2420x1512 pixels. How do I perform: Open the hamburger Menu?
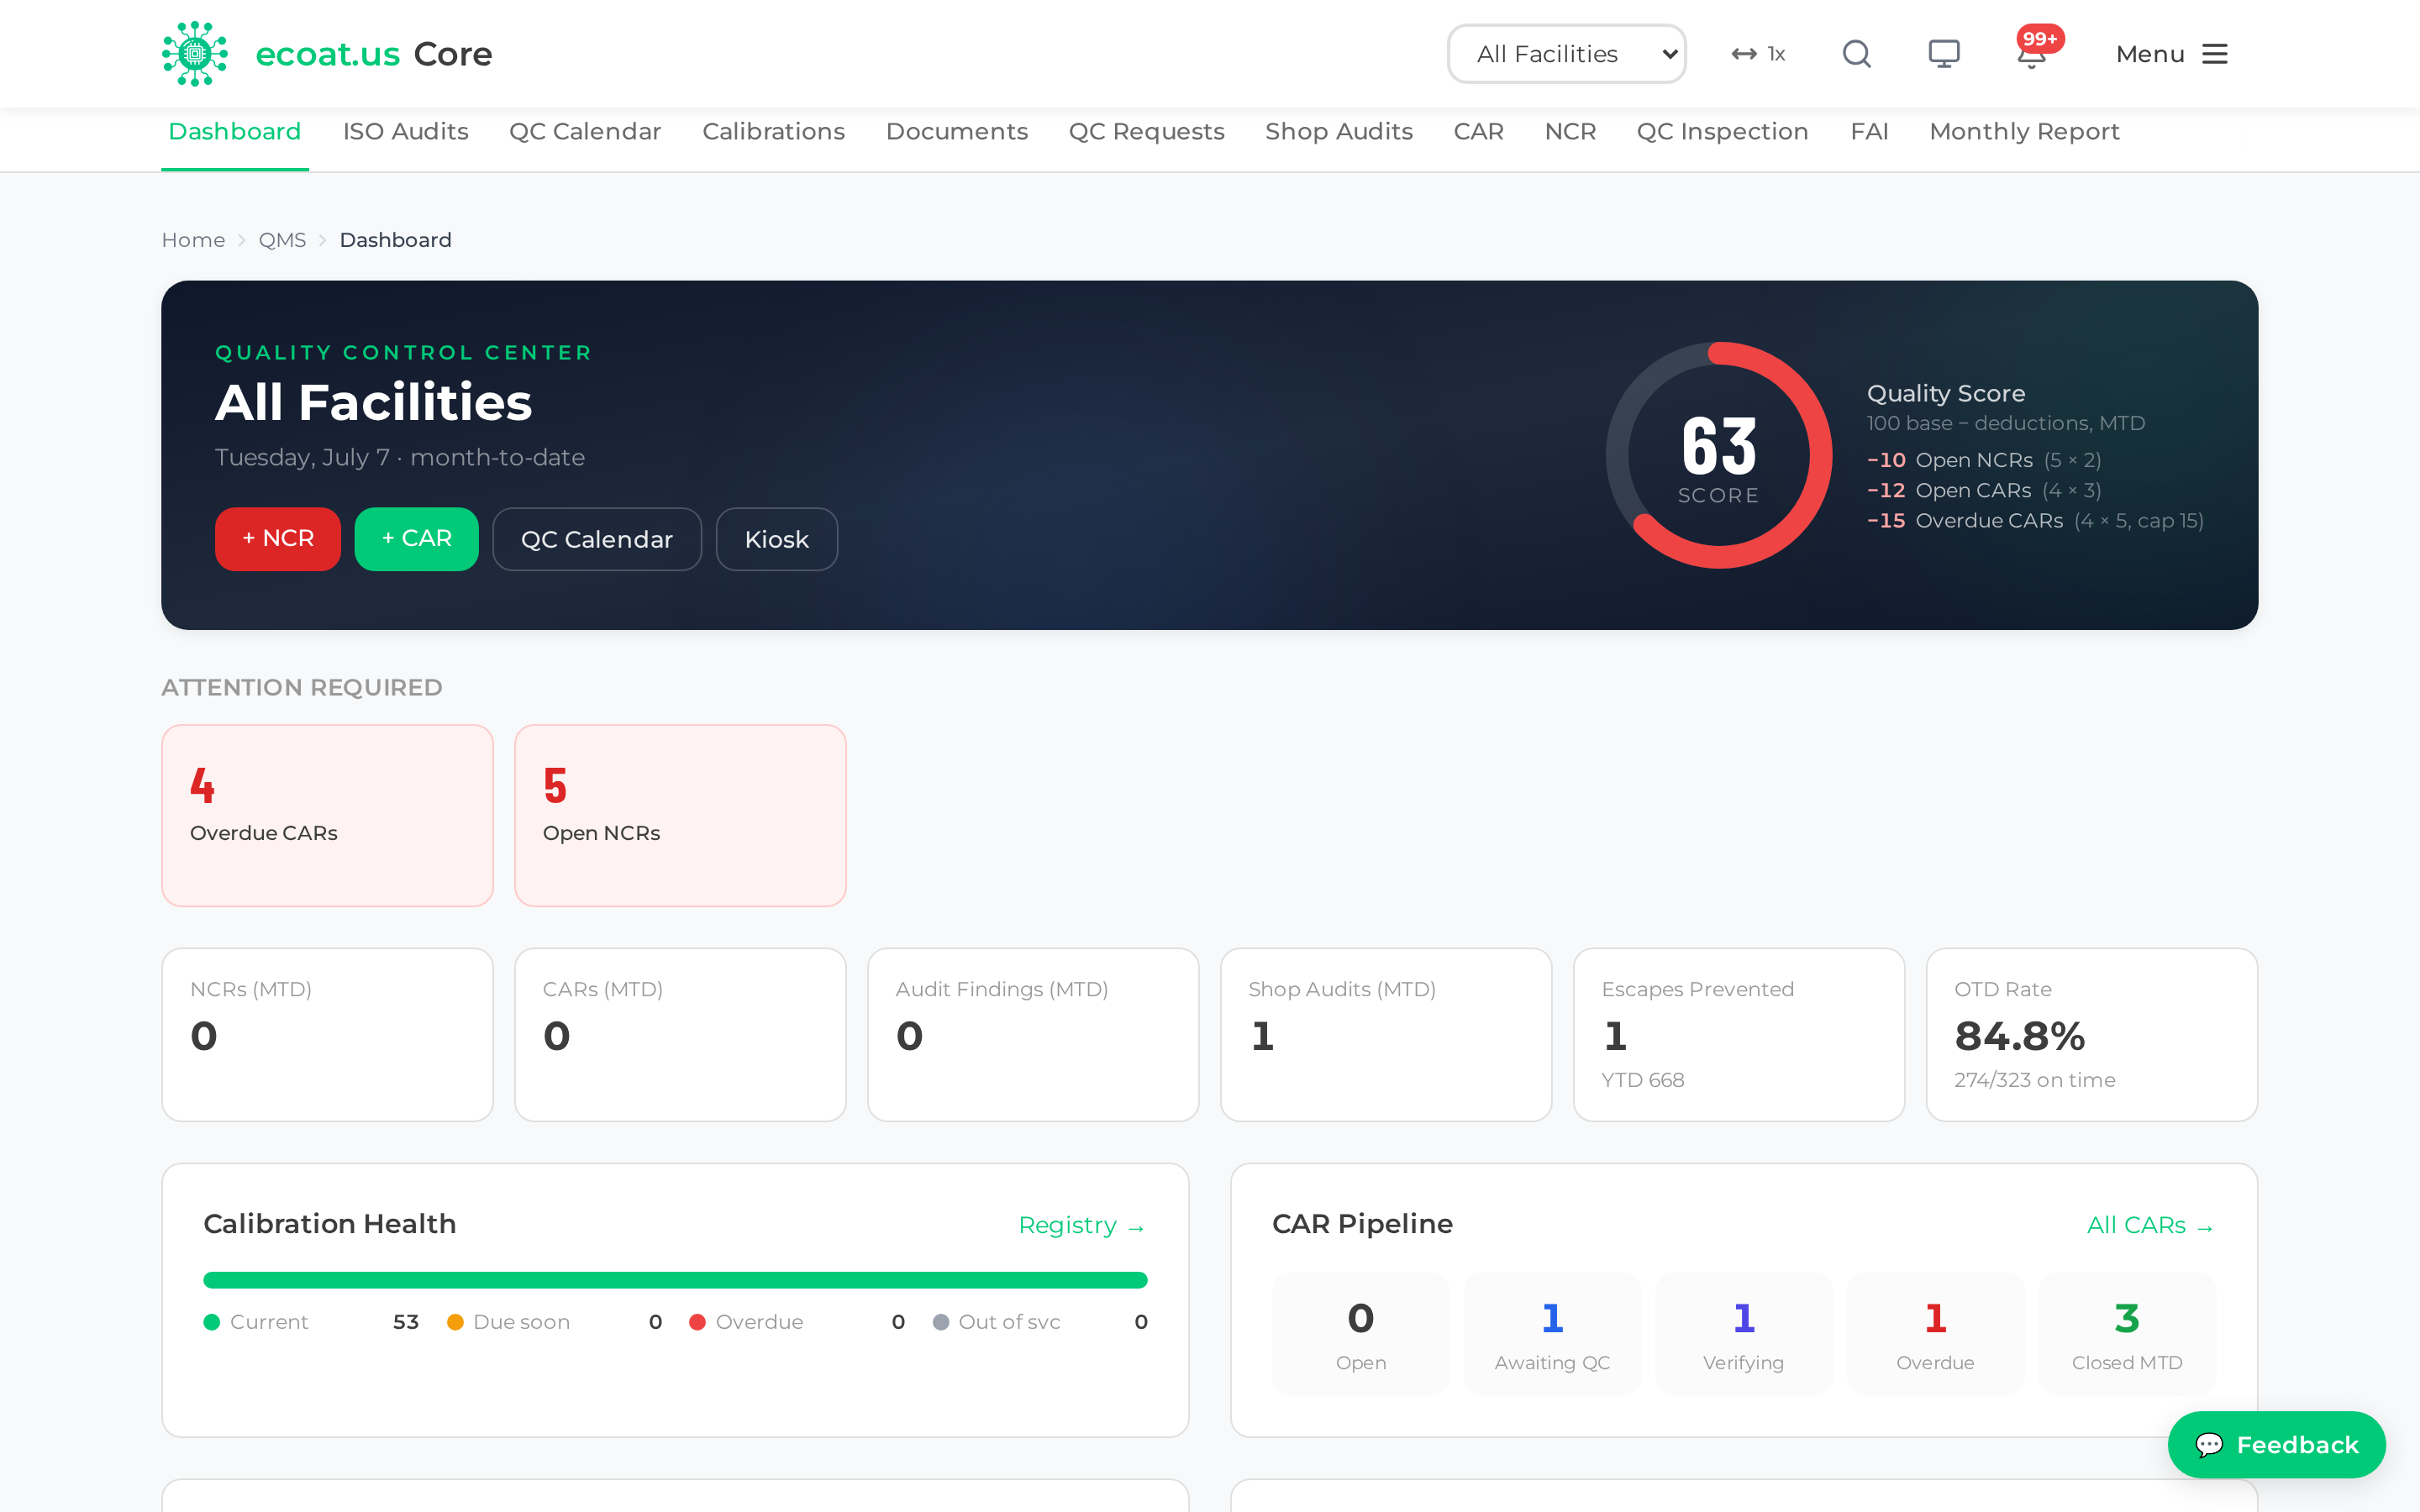tap(2172, 54)
